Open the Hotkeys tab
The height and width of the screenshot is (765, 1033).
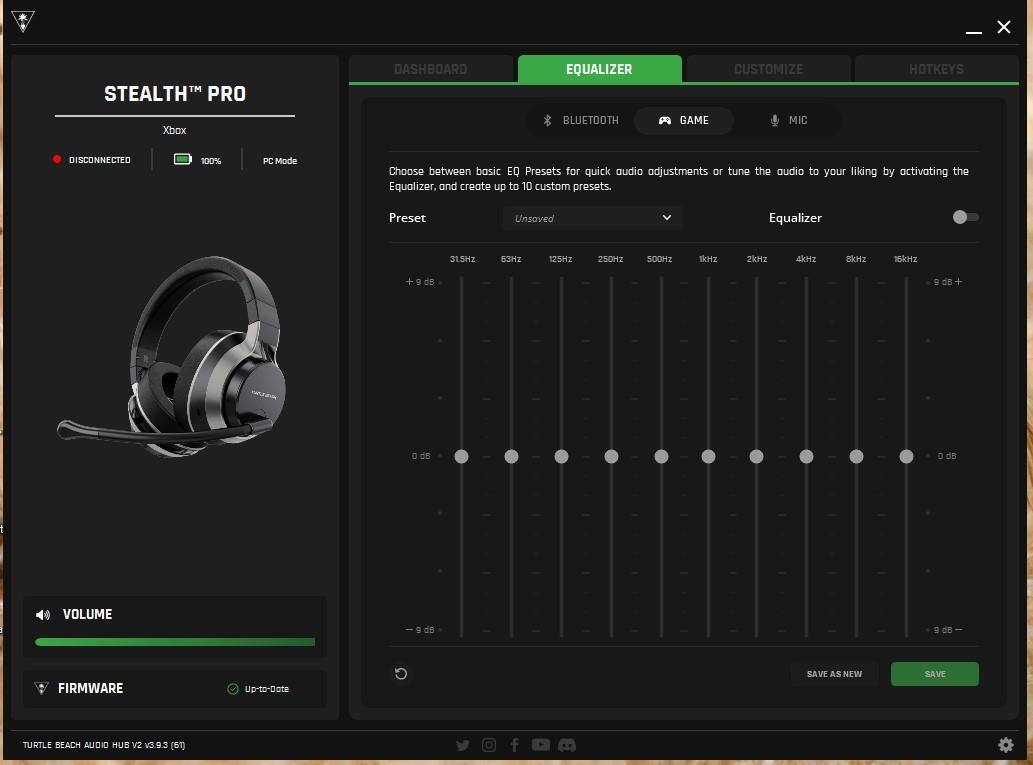(x=936, y=69)
